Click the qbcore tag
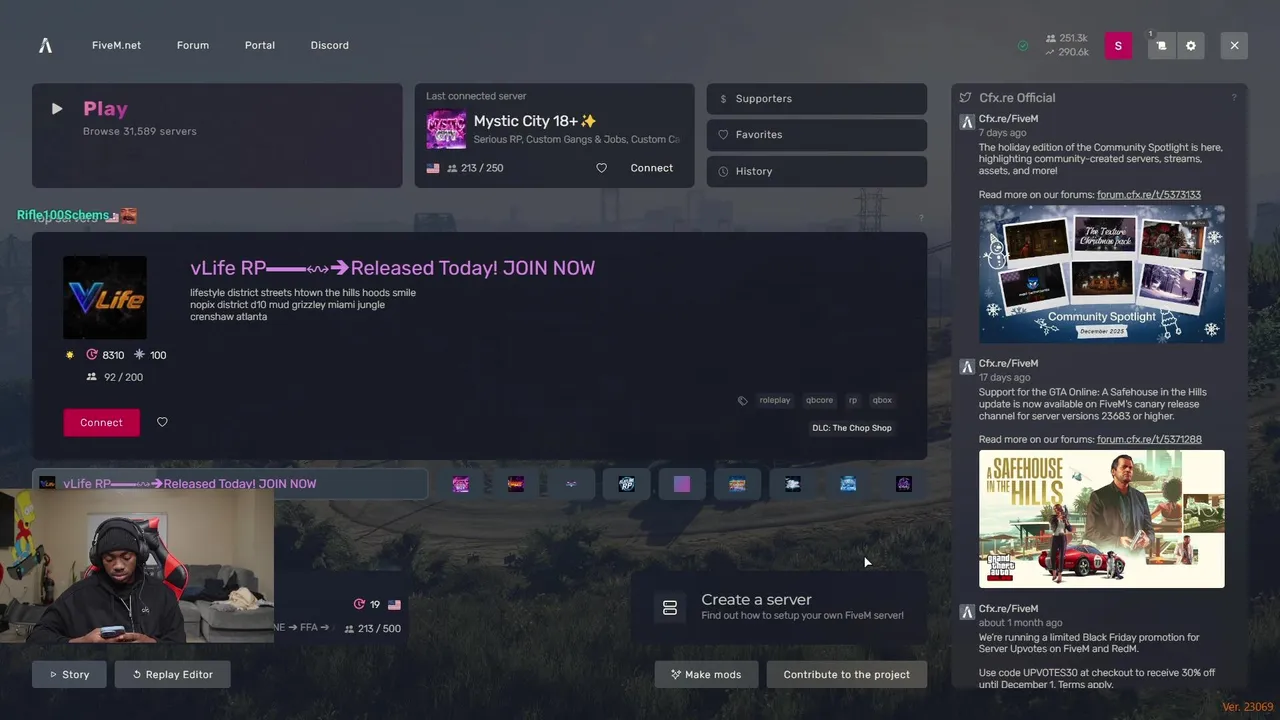 (x=819, y=400)
